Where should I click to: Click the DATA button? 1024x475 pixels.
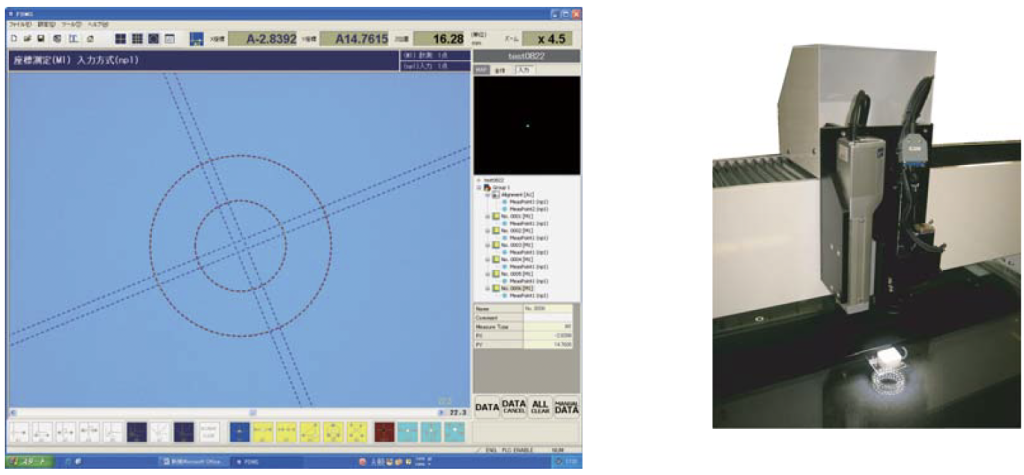click(x=487, y=408)
